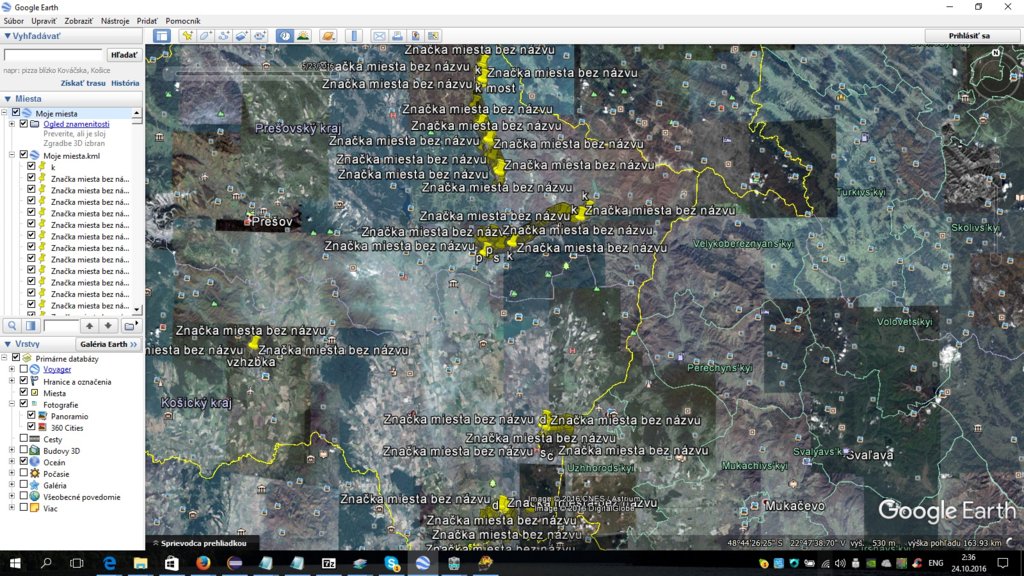Add a polygon from the toolbar
The height and width of the screenshot is (576, 1024).
point(205,36)
